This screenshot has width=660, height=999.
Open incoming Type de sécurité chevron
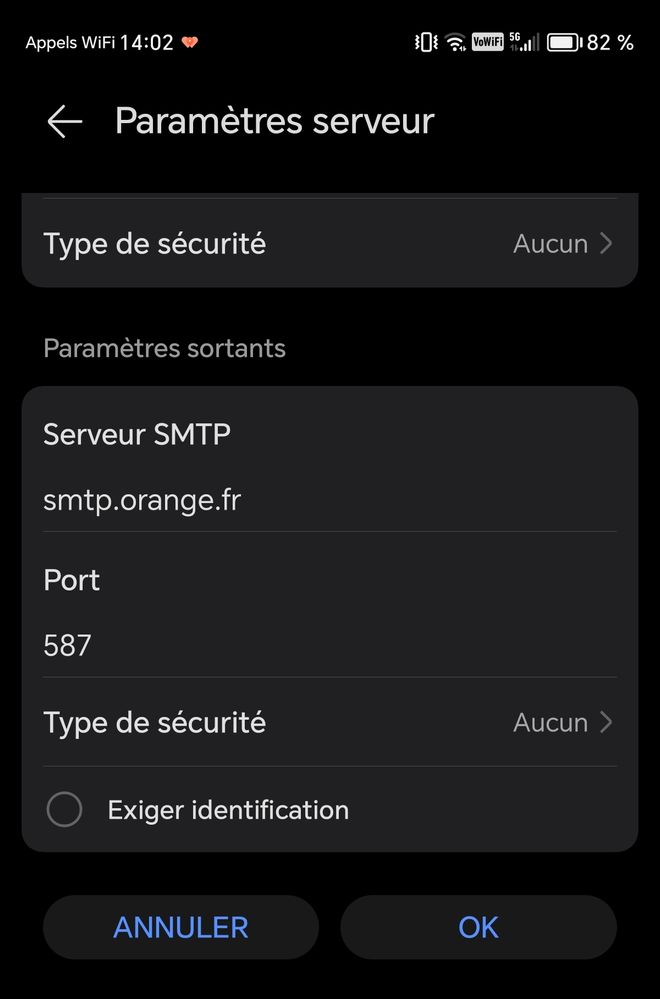pyautogui.click(x=606, y=243)
